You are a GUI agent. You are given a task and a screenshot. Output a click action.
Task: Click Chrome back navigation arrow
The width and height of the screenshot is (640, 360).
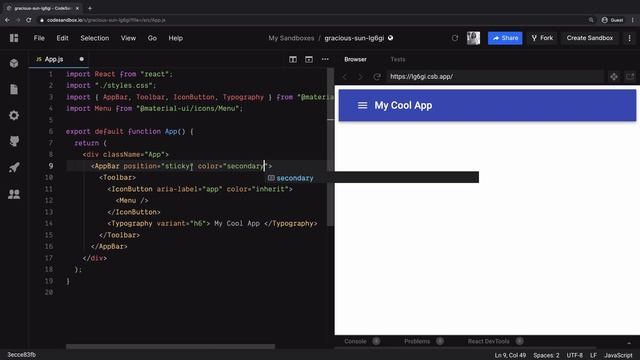[x=7, y=20]
